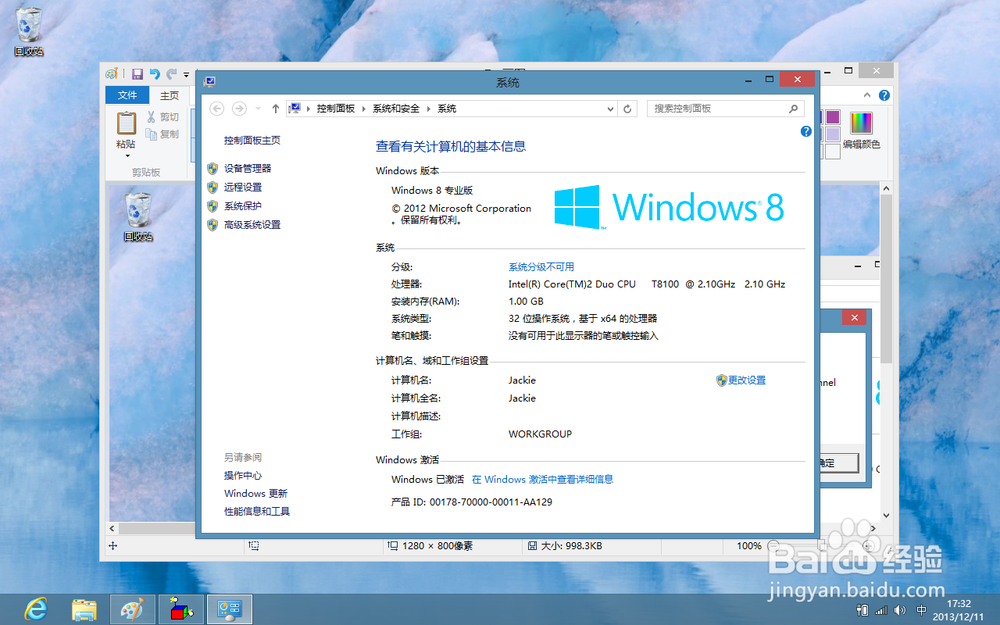Screen dimensions: 1000x625
Task: Click 剪切 cut in Paint clipboard group
Action: coord(163,117)
